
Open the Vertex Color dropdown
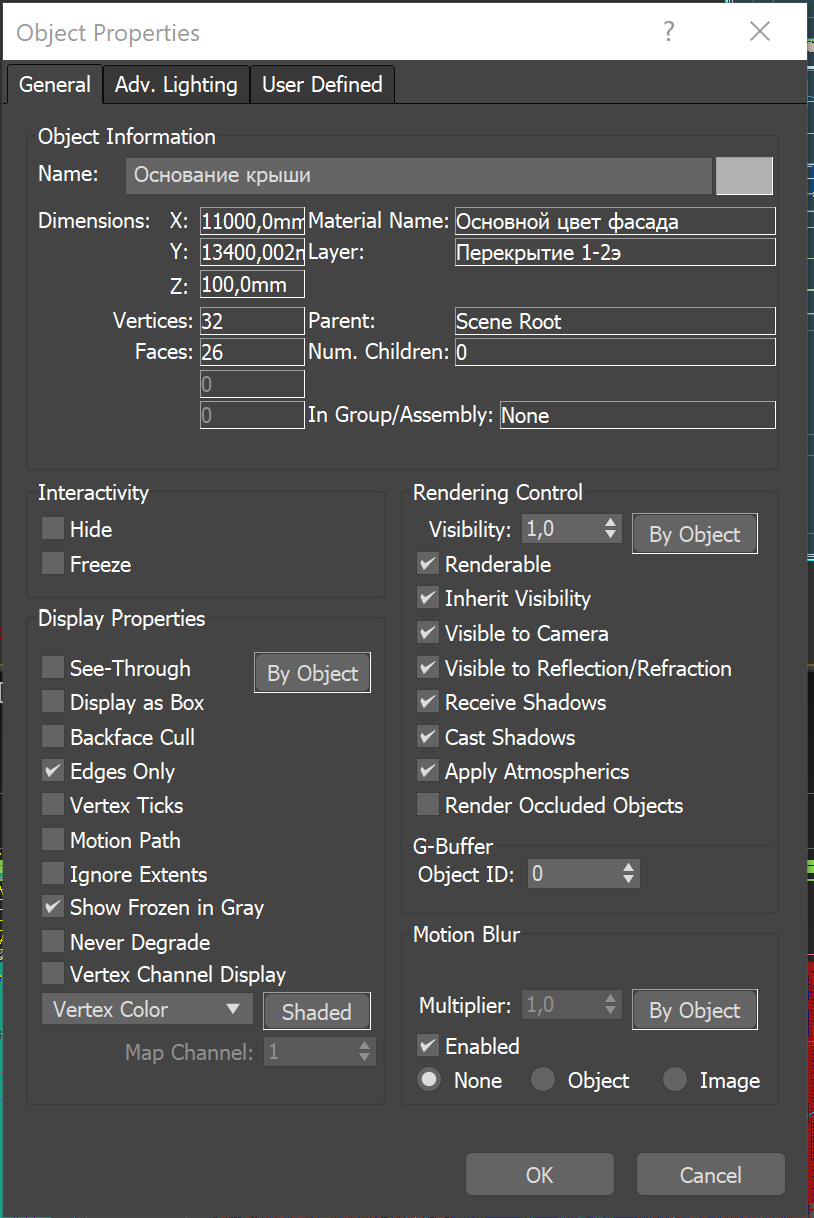147,1009
